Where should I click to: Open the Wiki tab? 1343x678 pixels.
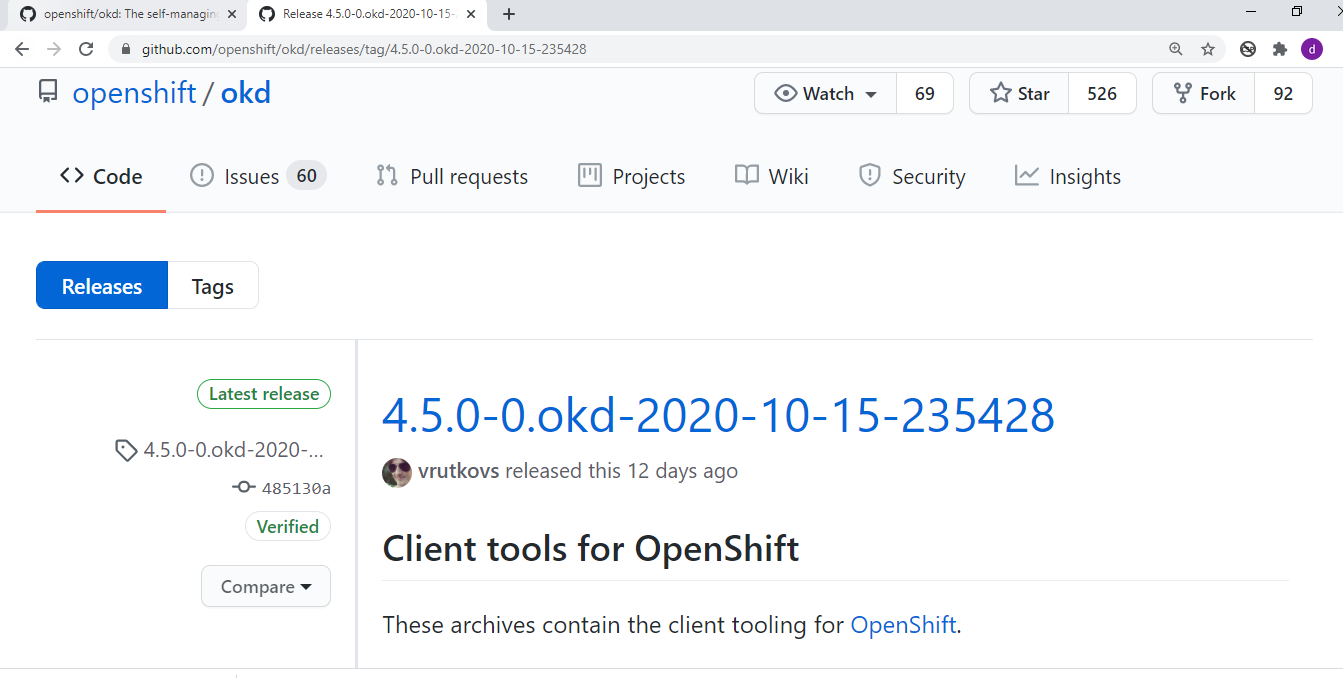point(772,176)
